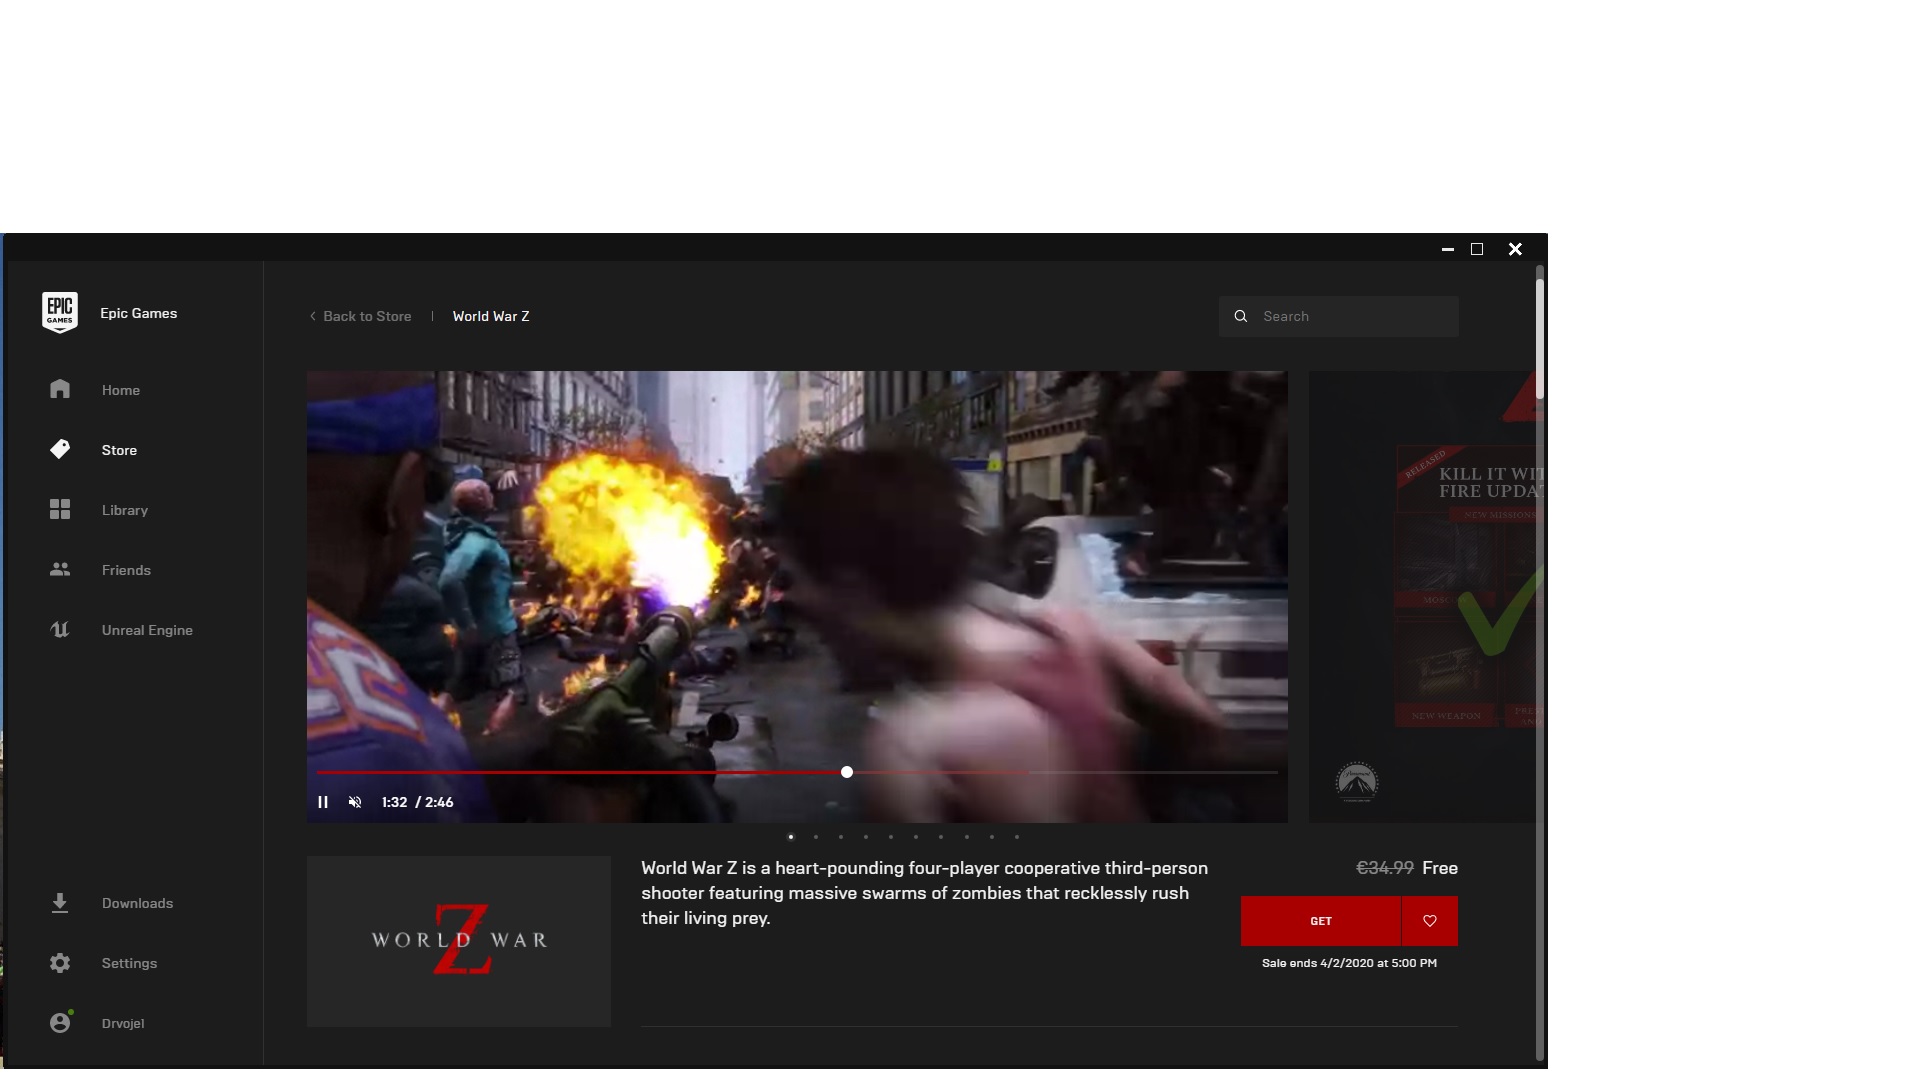Viewport: 1920px width, 1080px height.
Task: Select the Home menu label
Action: (x=121, y=390)
